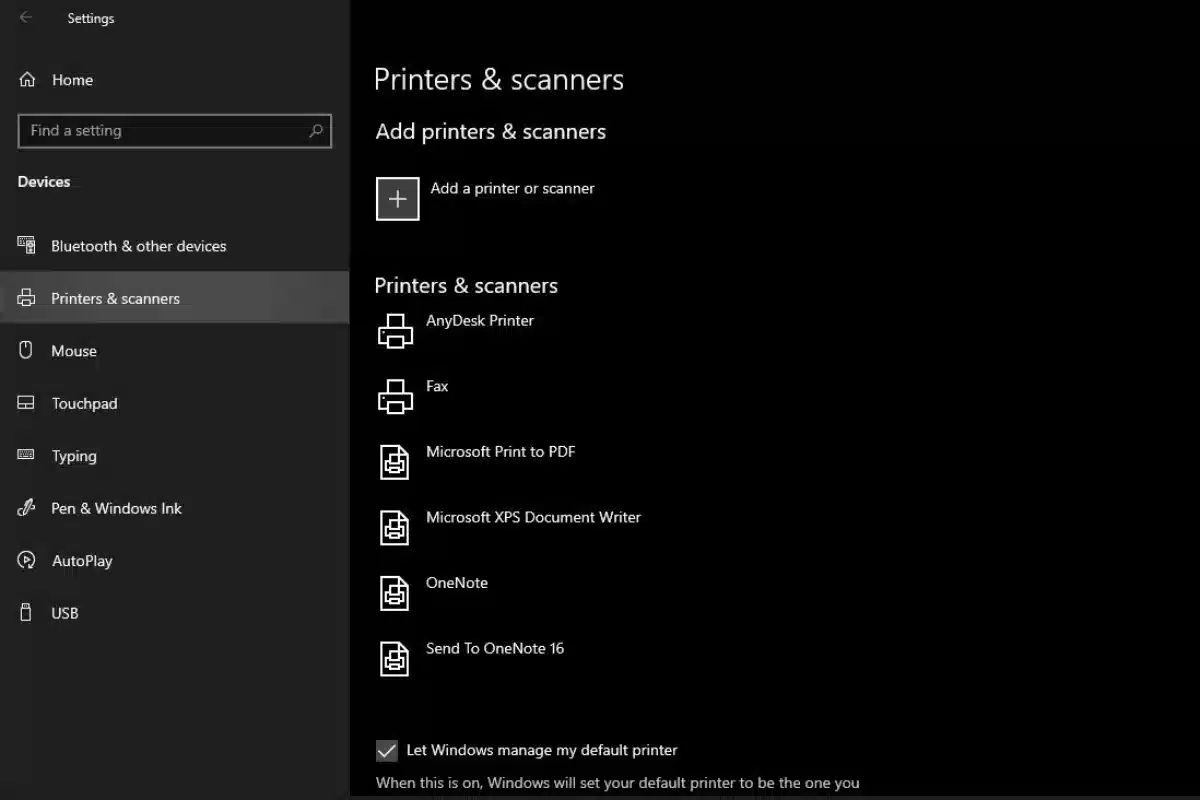This screenshot has width=1200, height=800.
Task: Go to Touchpad settings
Action: [x=84, y=404]
